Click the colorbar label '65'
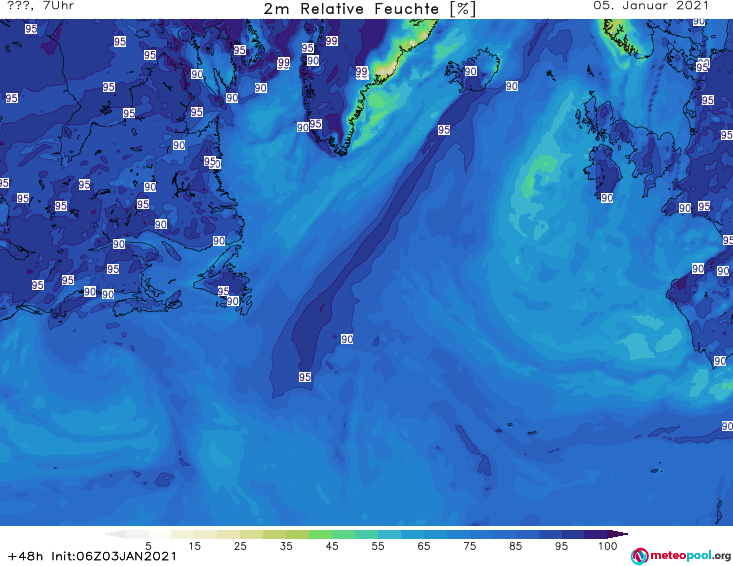 424,546
